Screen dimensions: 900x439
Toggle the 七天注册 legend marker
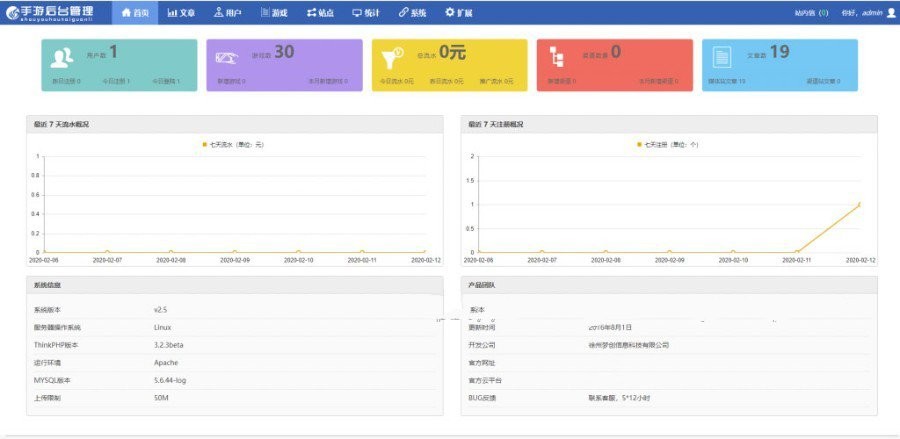tap(639, 145)
